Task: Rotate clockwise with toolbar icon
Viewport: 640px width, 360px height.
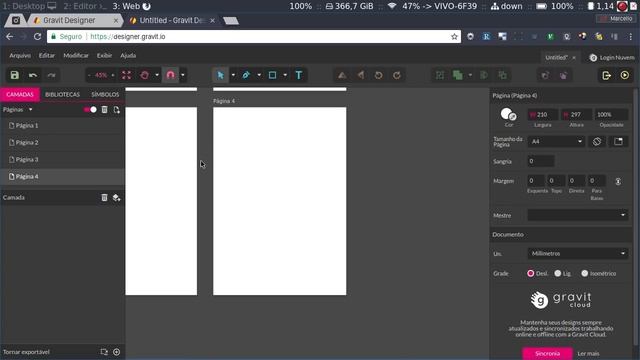Action: [397, 75]
